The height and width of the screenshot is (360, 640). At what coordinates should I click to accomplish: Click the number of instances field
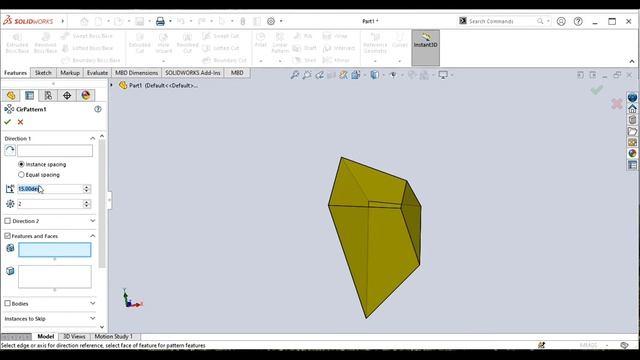[50, 204]
